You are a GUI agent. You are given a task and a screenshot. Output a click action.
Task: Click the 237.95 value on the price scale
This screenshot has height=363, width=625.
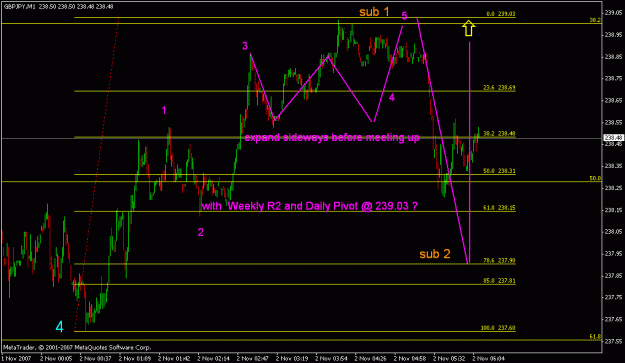pyautogui.click(x=614, y=253)
